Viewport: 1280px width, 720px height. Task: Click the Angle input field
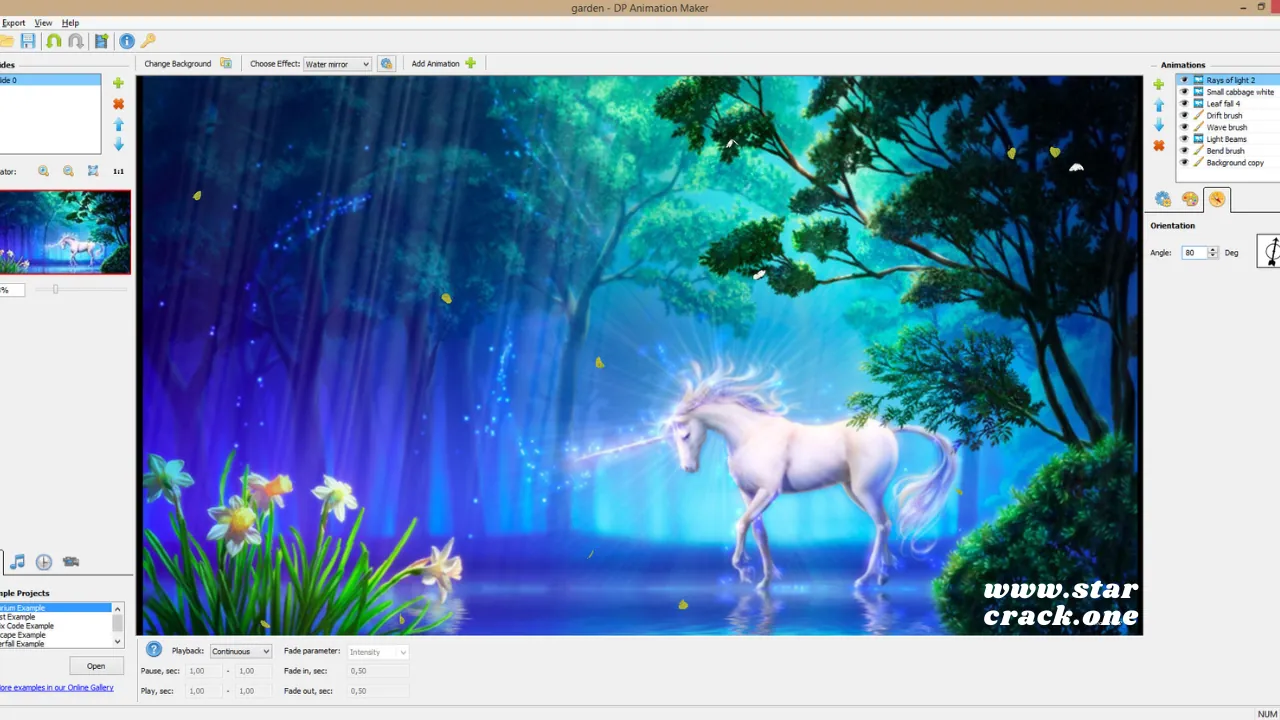1194,253
